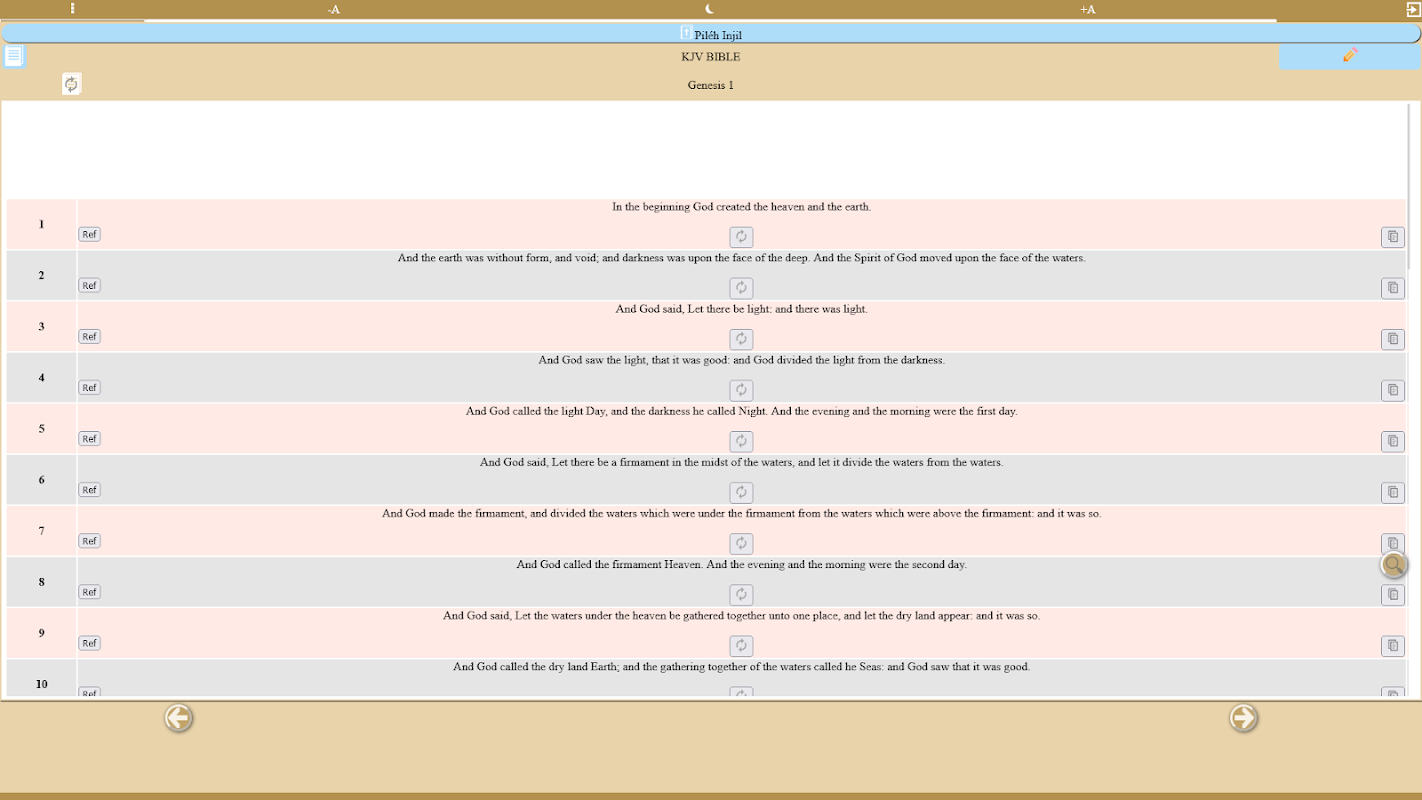Click verse number 4

click(41, 377)
